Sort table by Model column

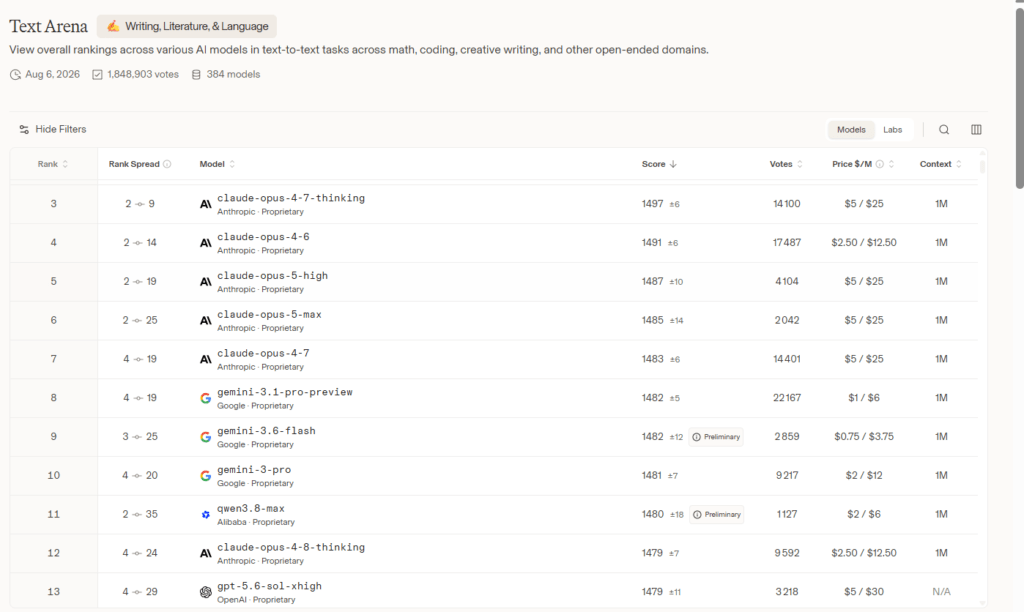point(217,164)
